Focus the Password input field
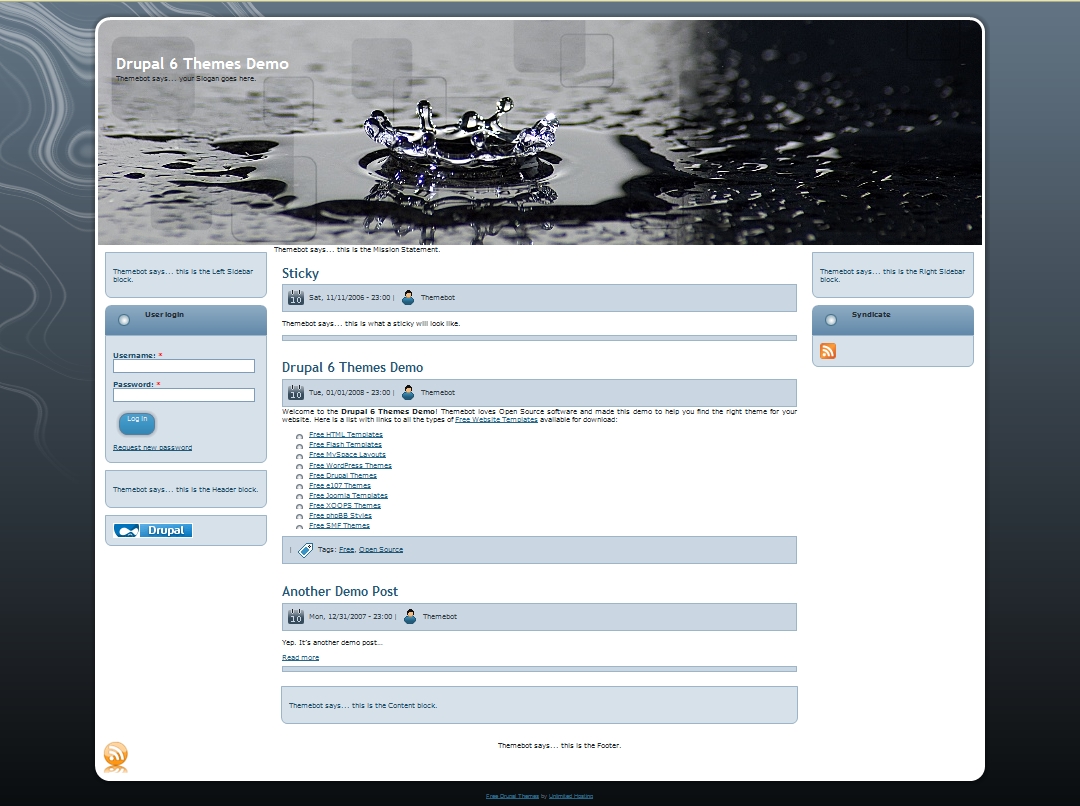 (184, 395)
